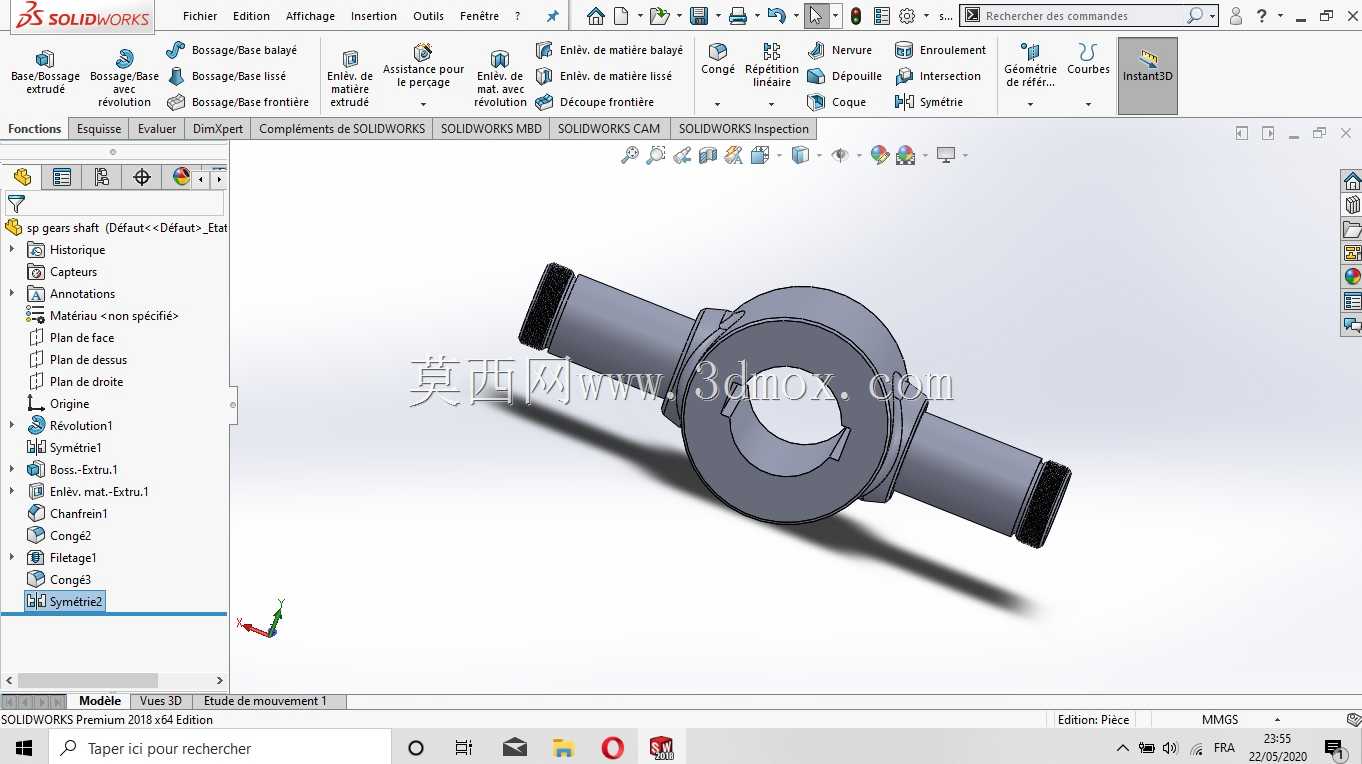This screenshot has height=764, width=1362.
Task: Click the Enroulement wrap tool
Action: pos(940,50)
